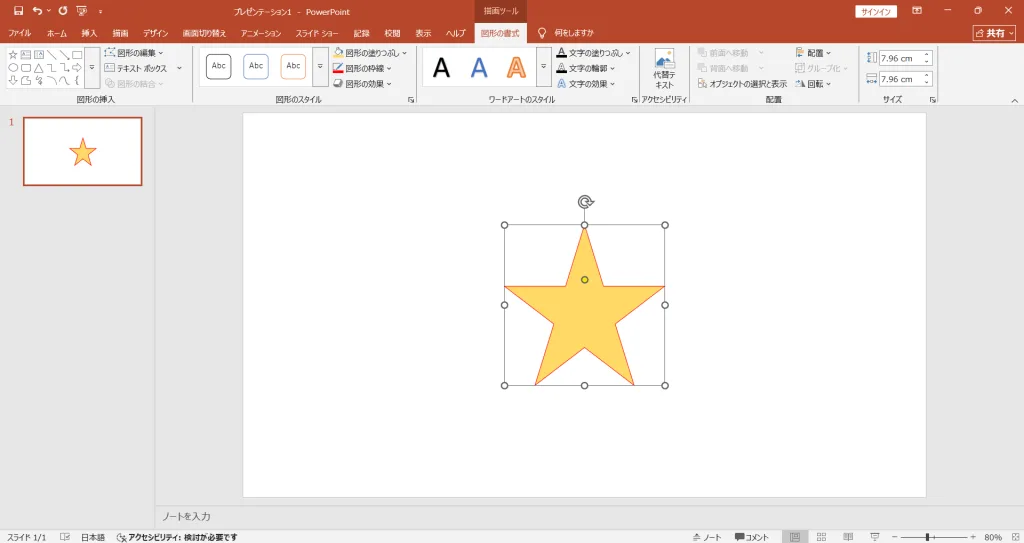Screen dimensions: 1024x543
Task: Click the zoom slider handle in status bar
Action: [927, 537]
